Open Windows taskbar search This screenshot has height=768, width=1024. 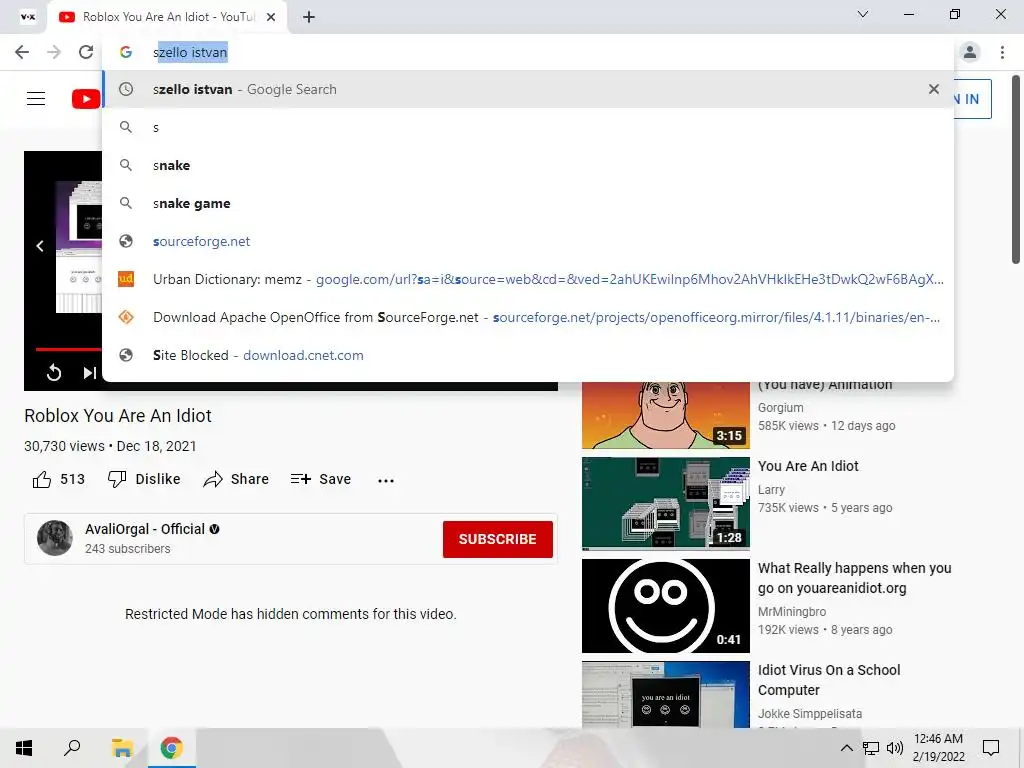tap(72, 748)
